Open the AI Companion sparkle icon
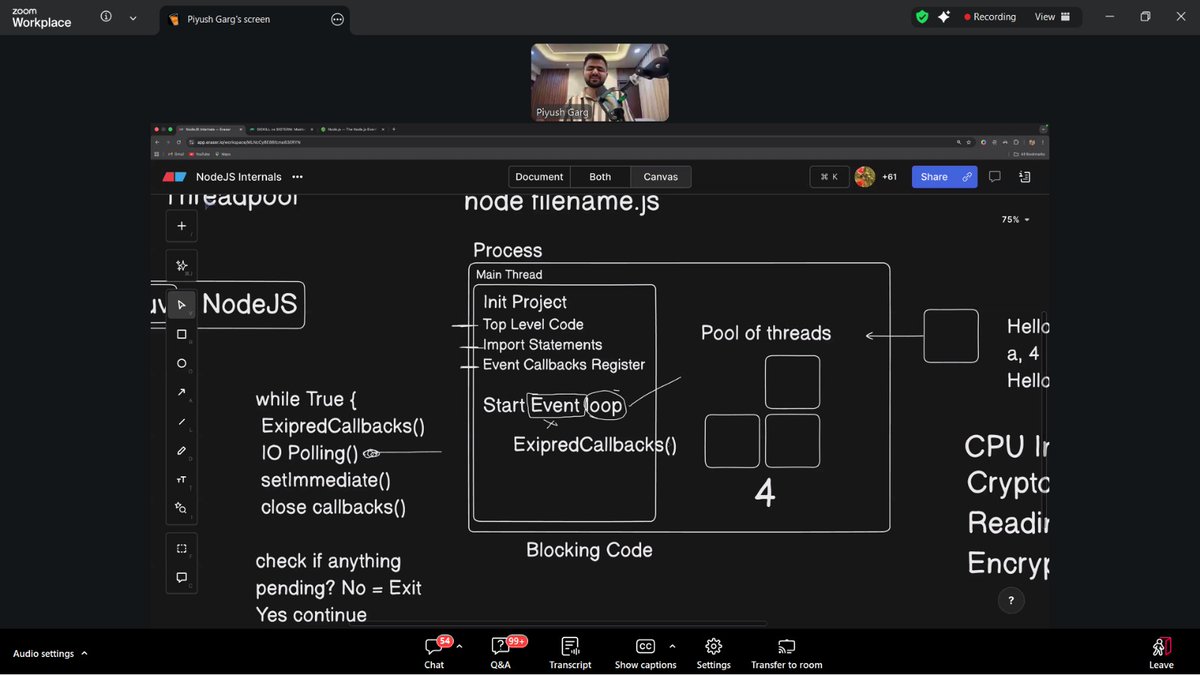This screenshot has width=1200, height=675. point(944,17)
